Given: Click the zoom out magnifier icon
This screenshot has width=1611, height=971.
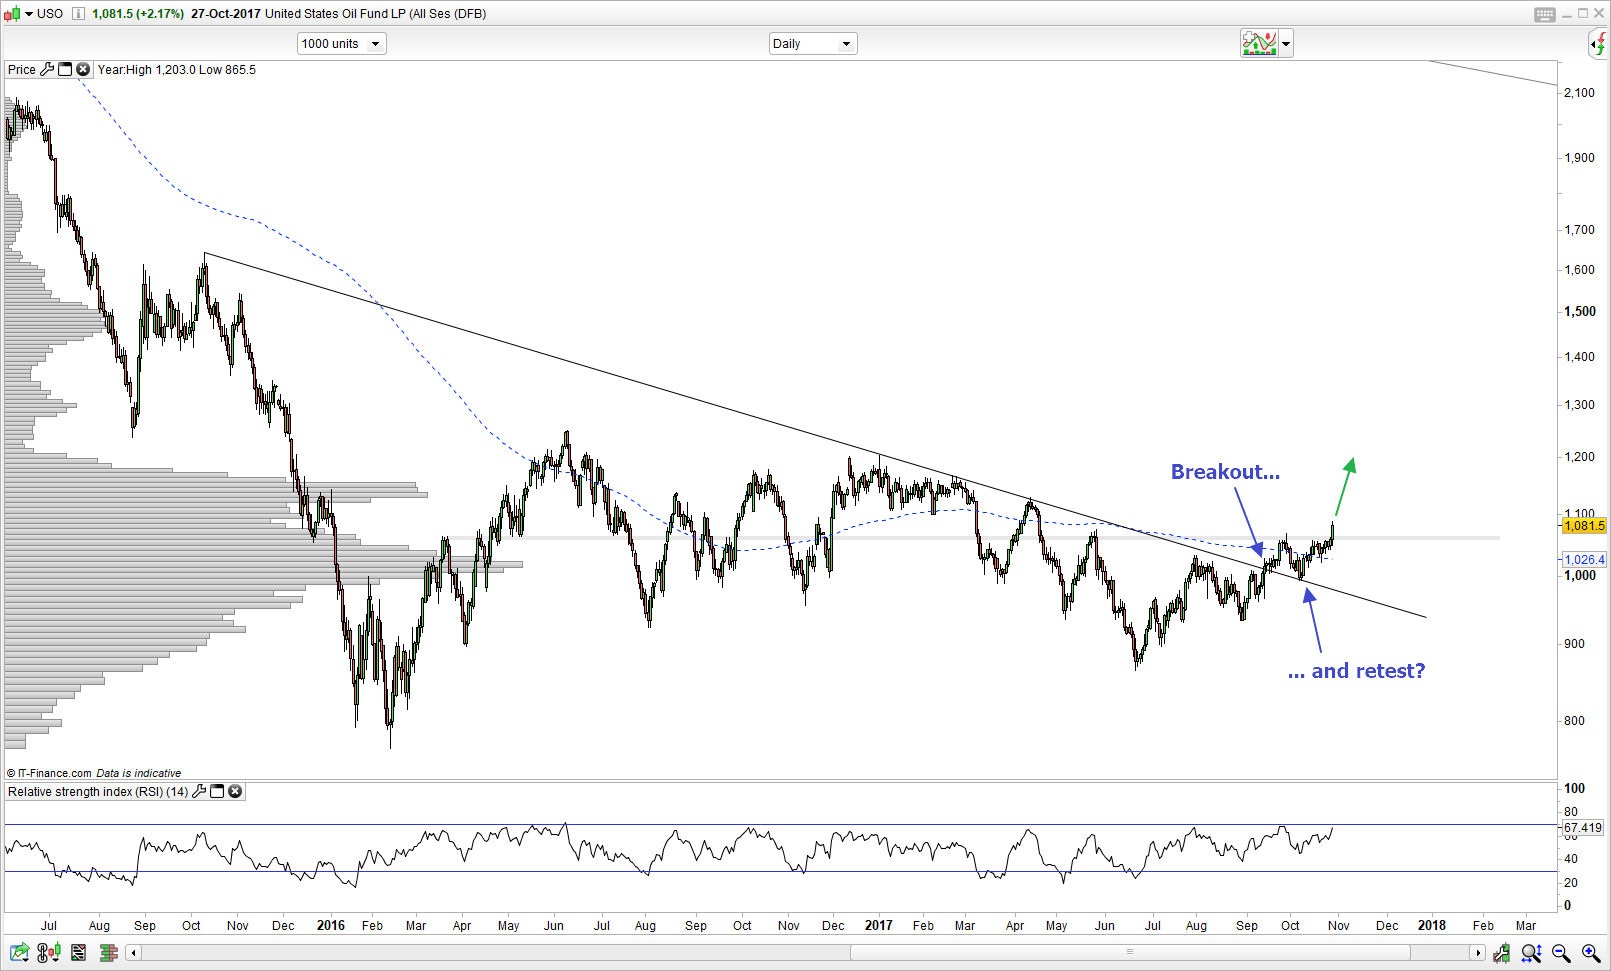Looking at the screenshot, I should [x=1561, y=953].
